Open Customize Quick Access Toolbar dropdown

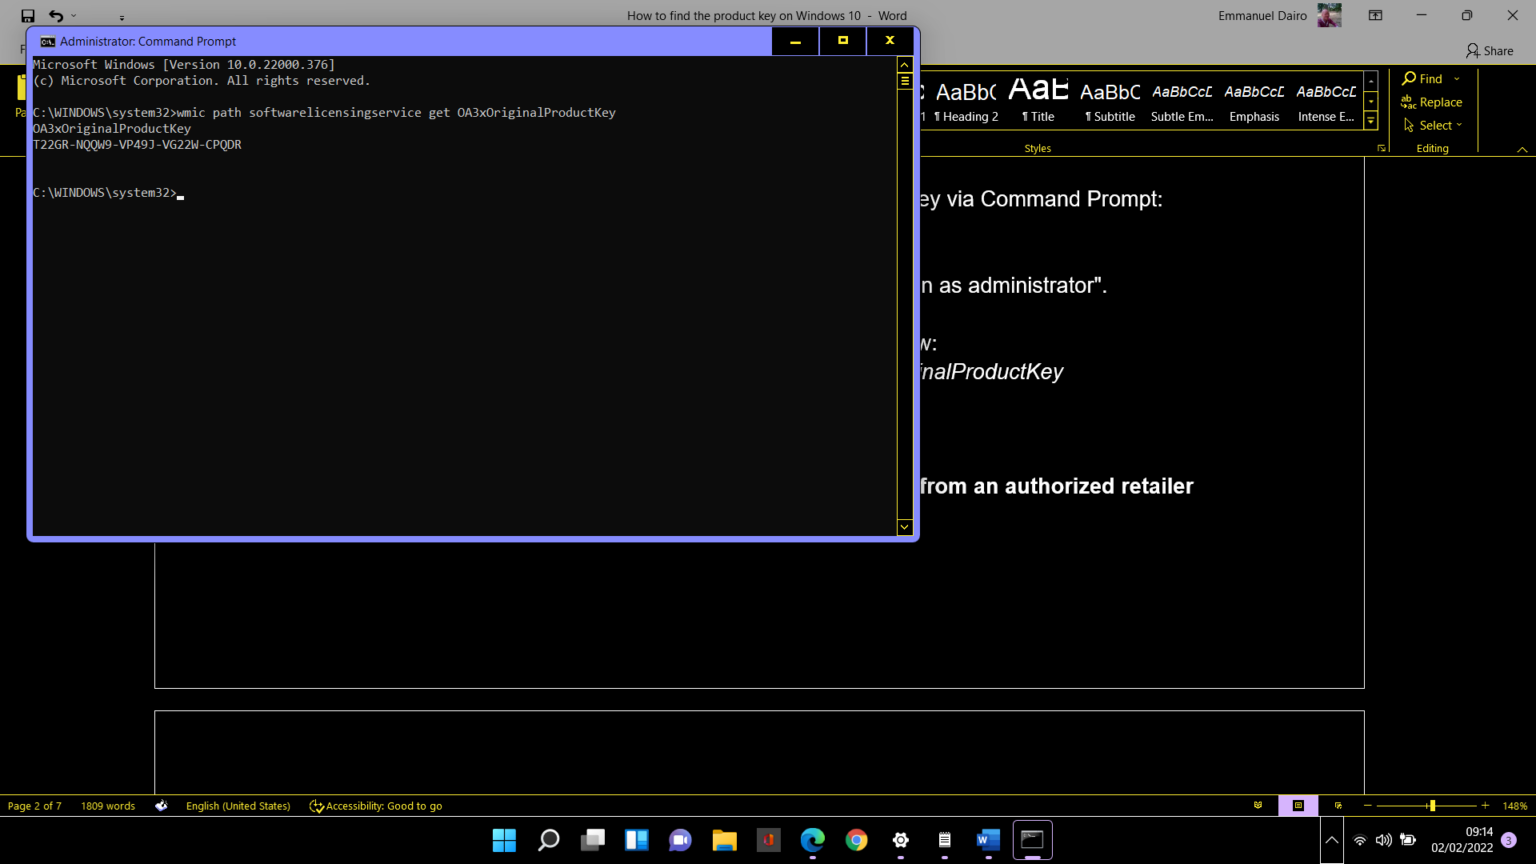coord(120,16)
